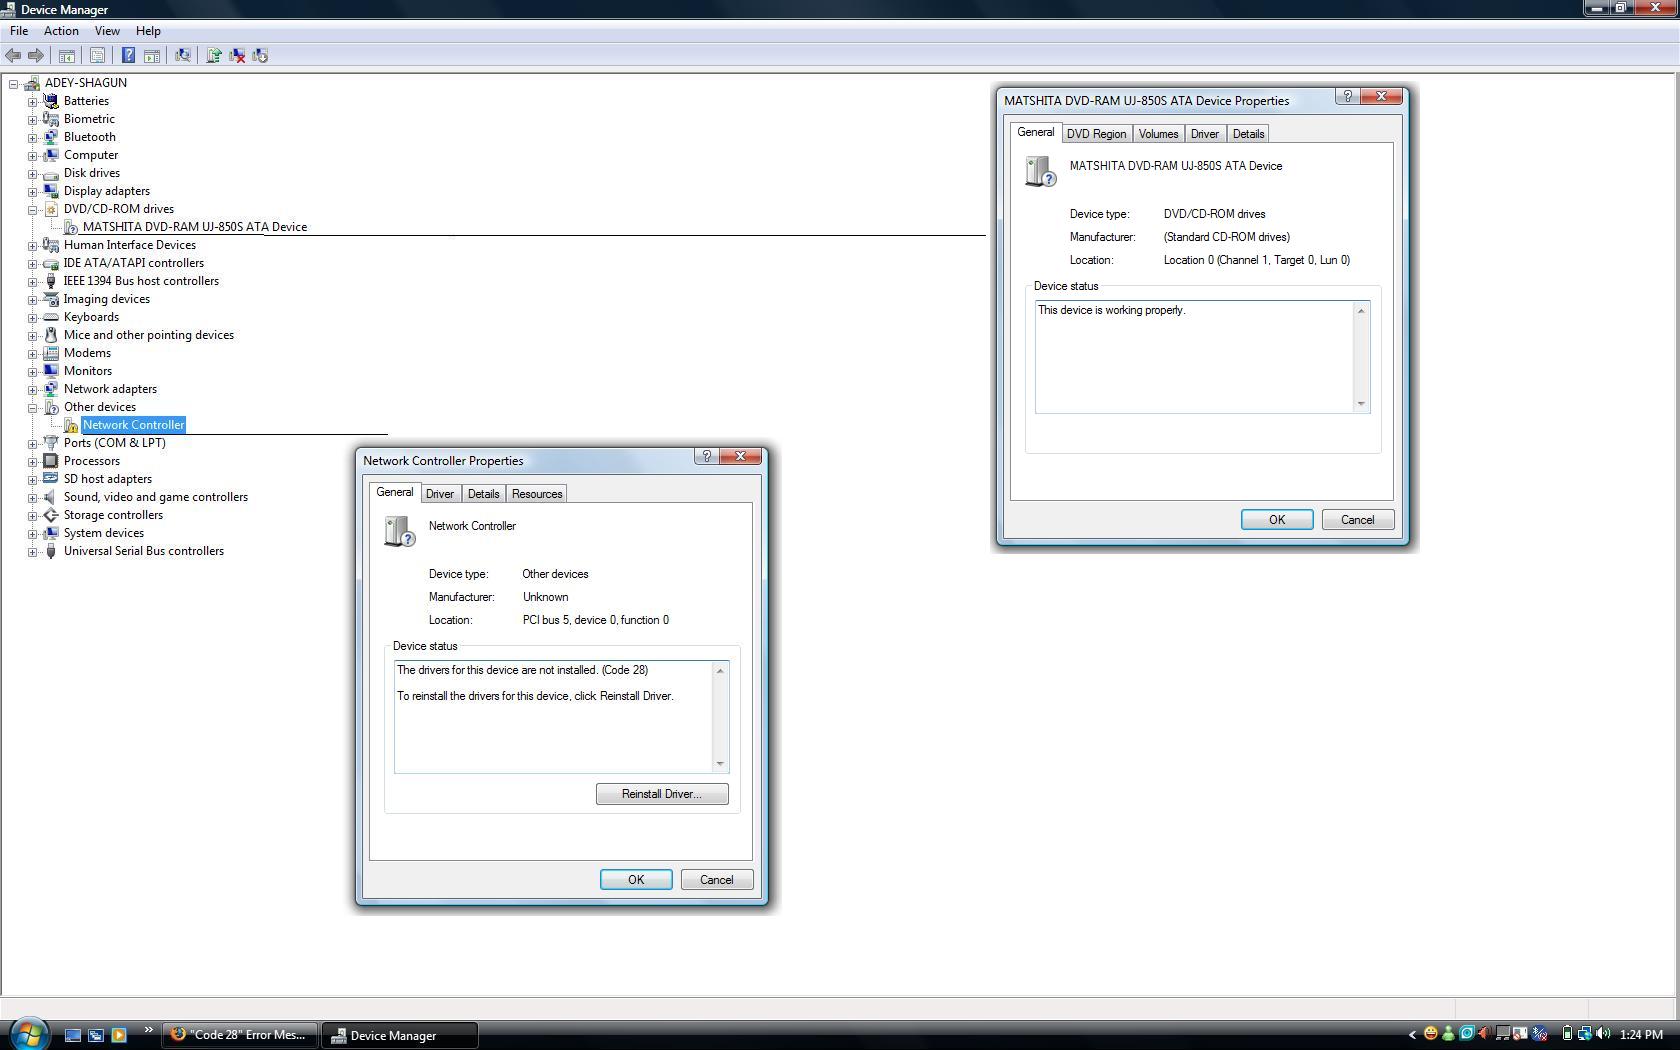Screen dimensions: 1680x1050
Task: Select Keyboards tree item
Action: pos(91,317)
